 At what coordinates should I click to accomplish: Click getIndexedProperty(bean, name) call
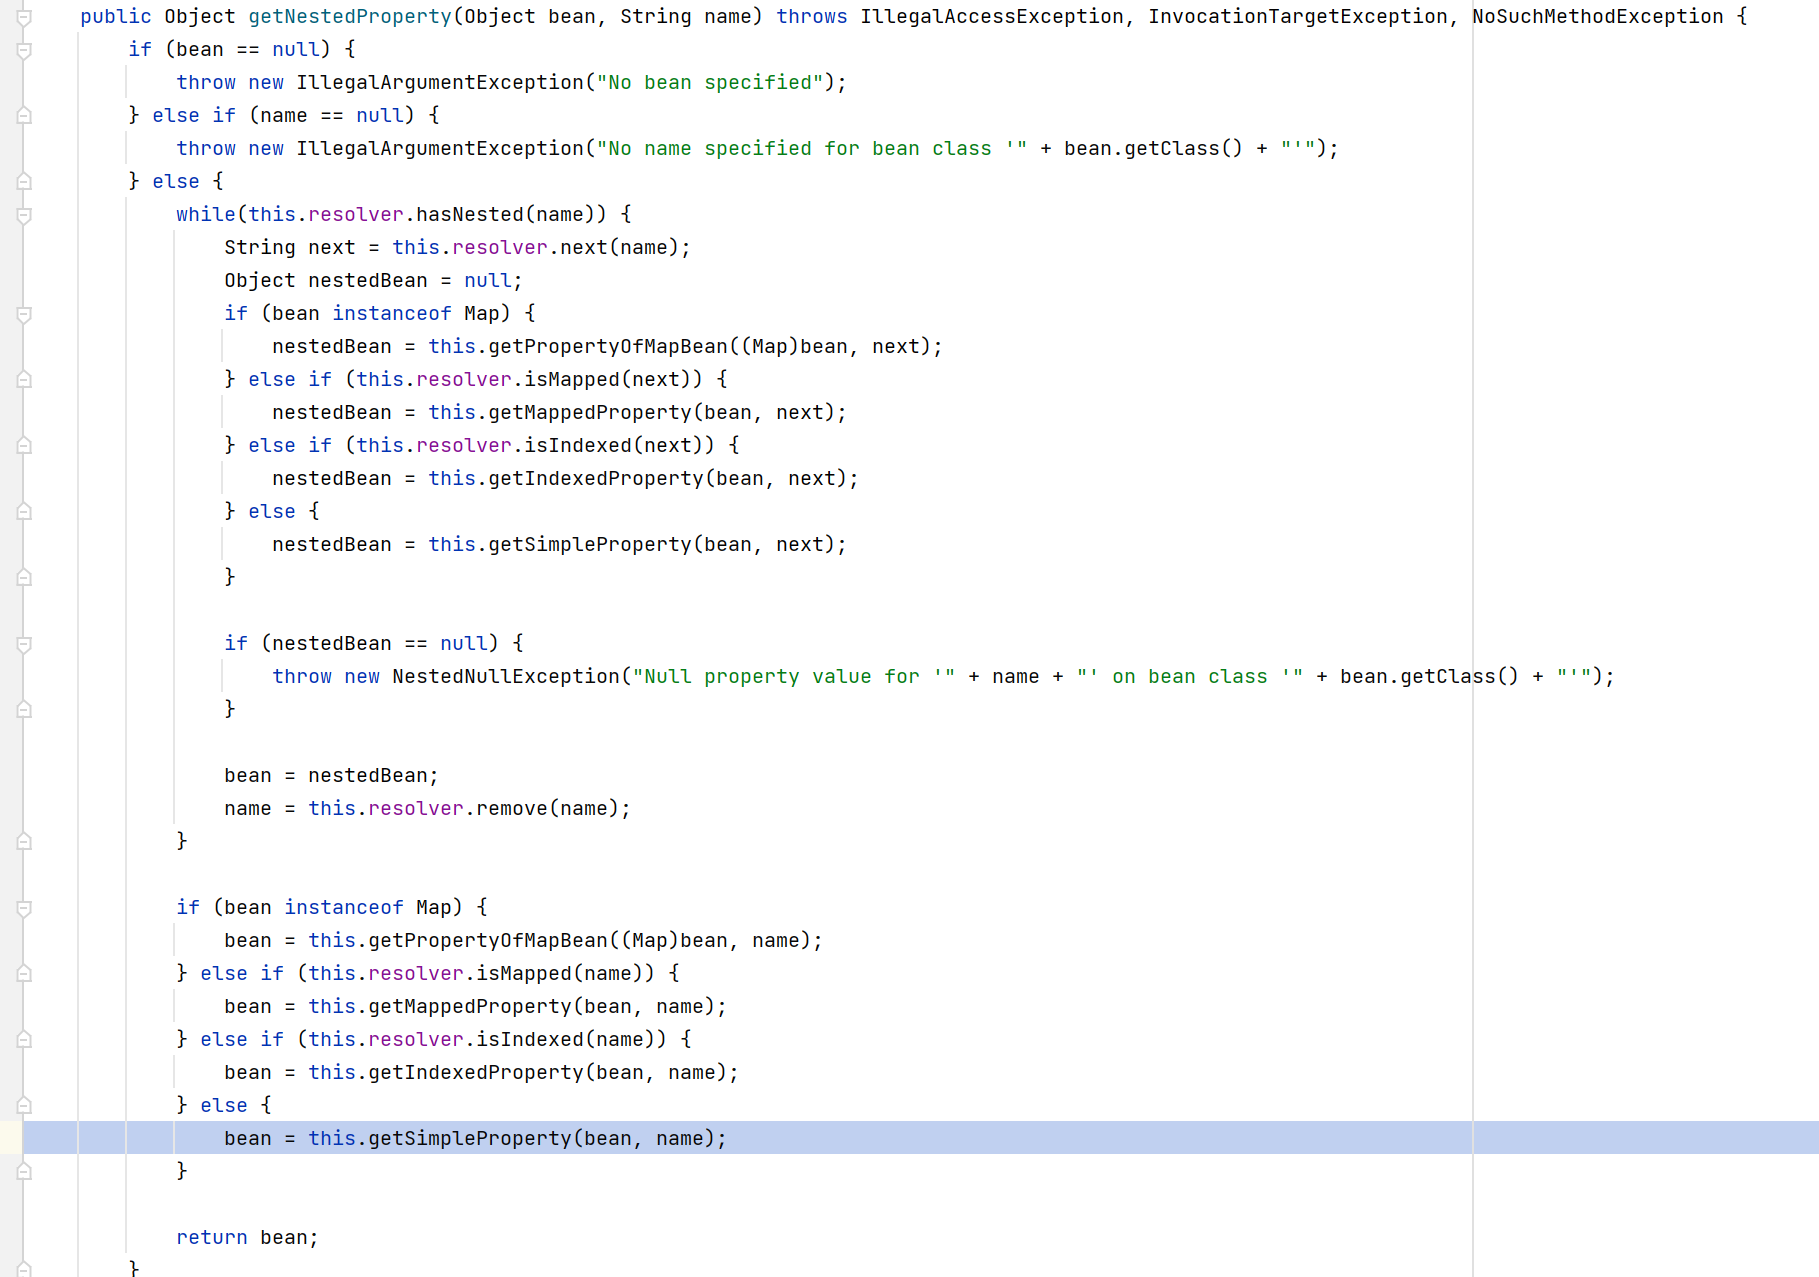pos(523,1073)
